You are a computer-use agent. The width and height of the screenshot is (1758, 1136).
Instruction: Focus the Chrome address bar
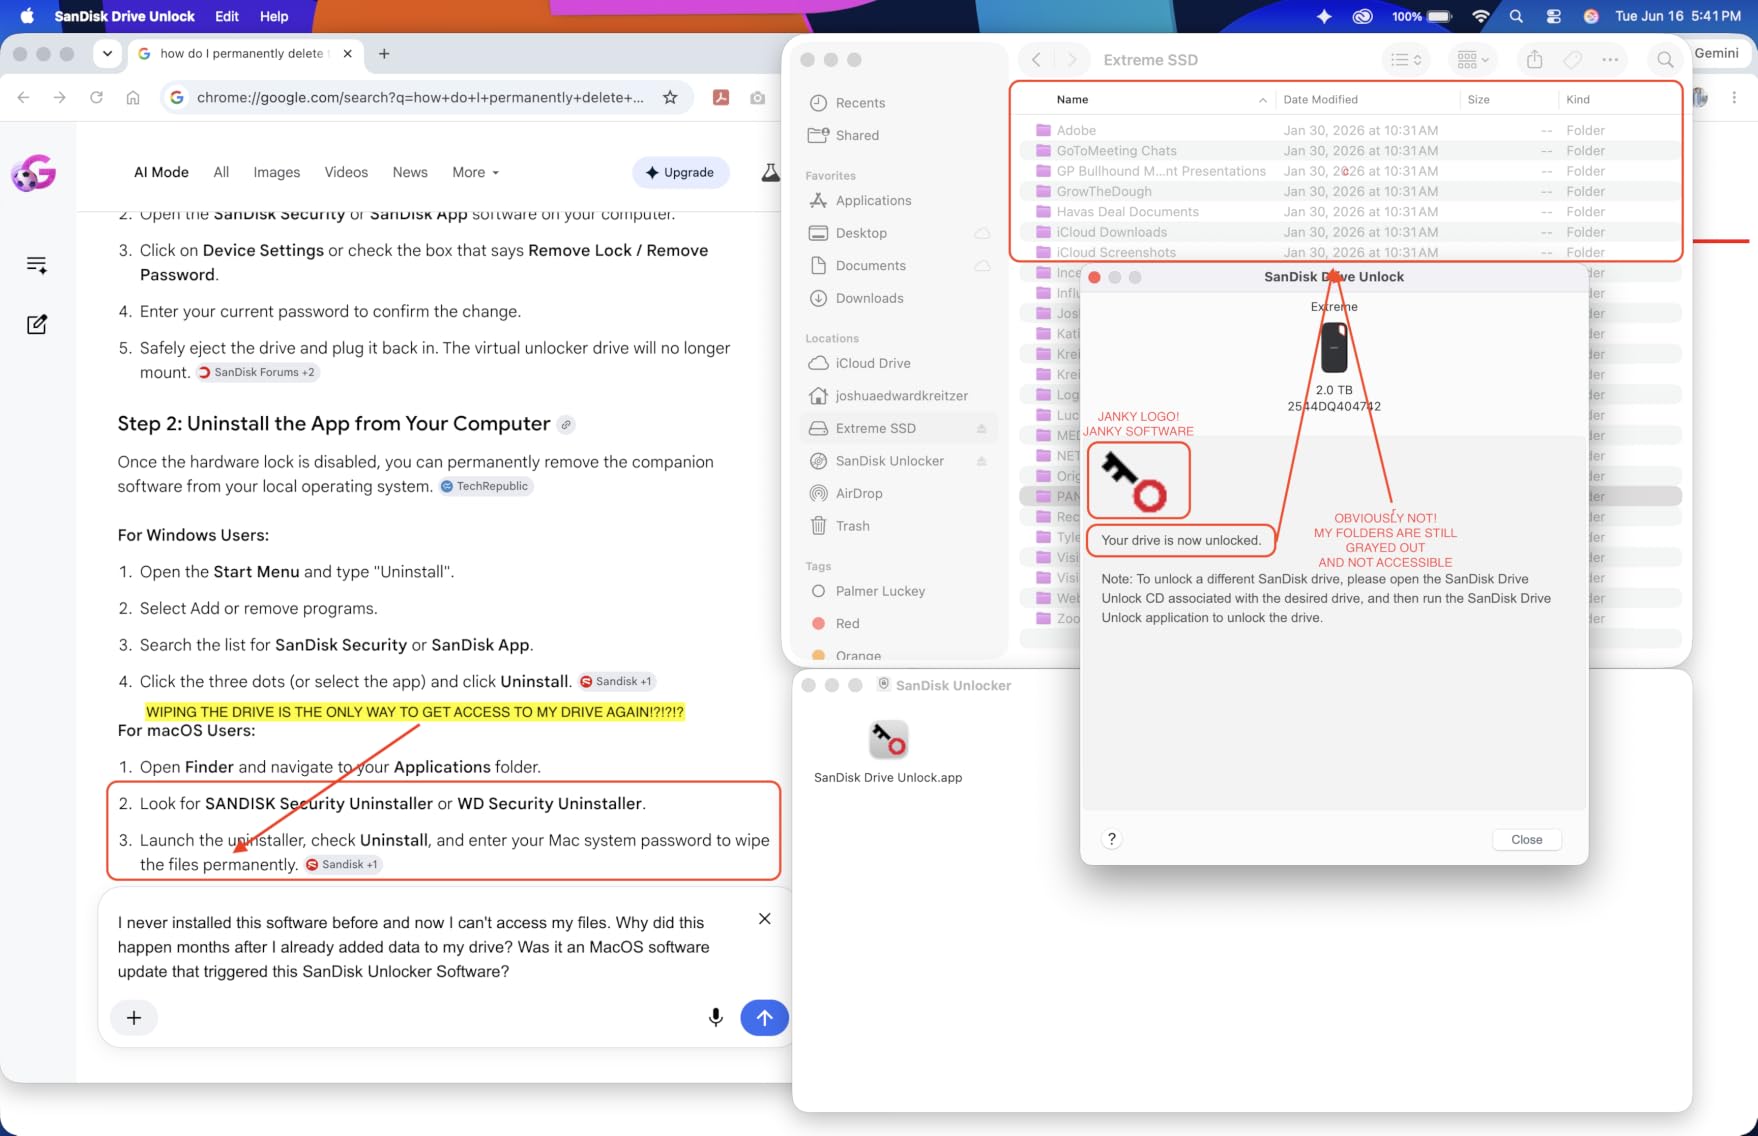[420, 97]
